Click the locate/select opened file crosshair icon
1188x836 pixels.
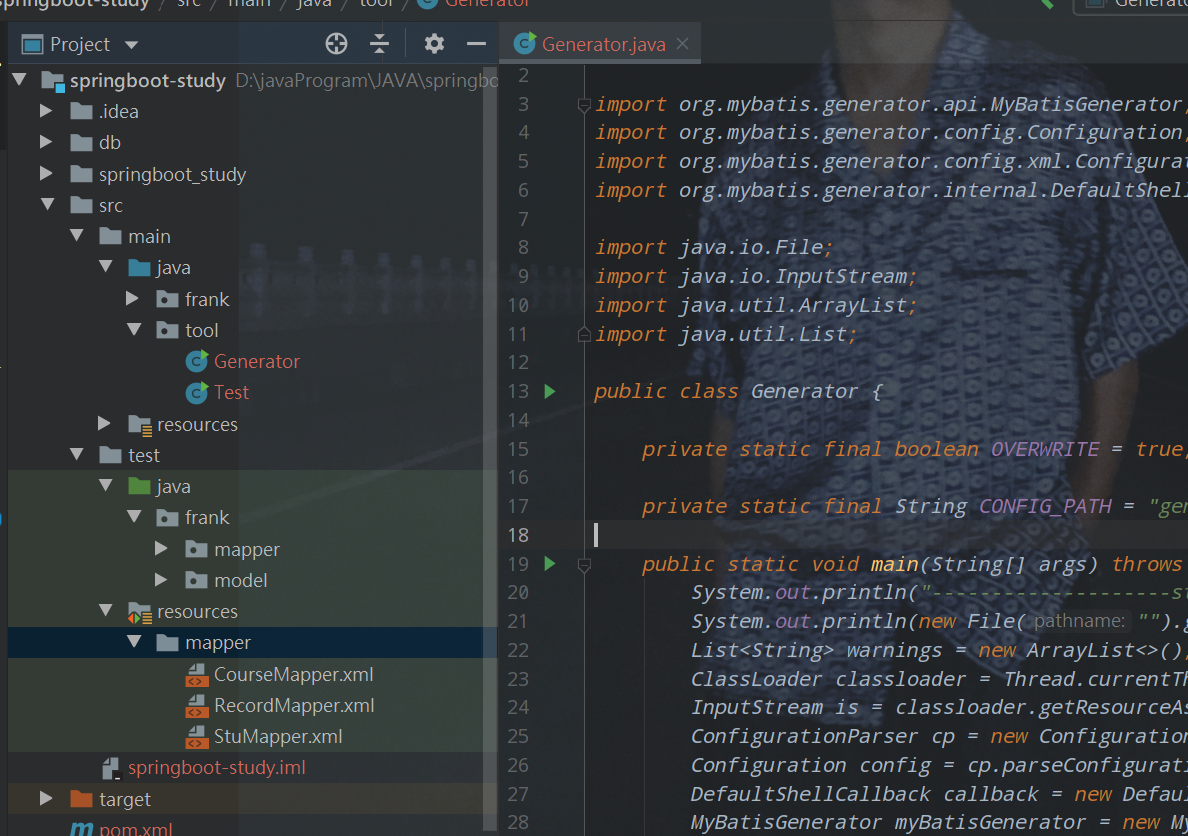[336, 44]
